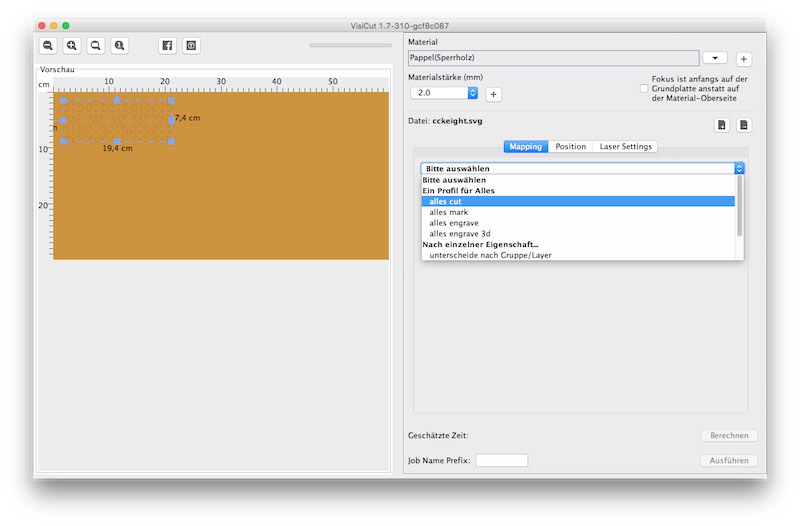Image resolution: width=800 pixels, height=526 pixels.
Task: Open the Material dropdown arrow
Action: click(715, 58)
